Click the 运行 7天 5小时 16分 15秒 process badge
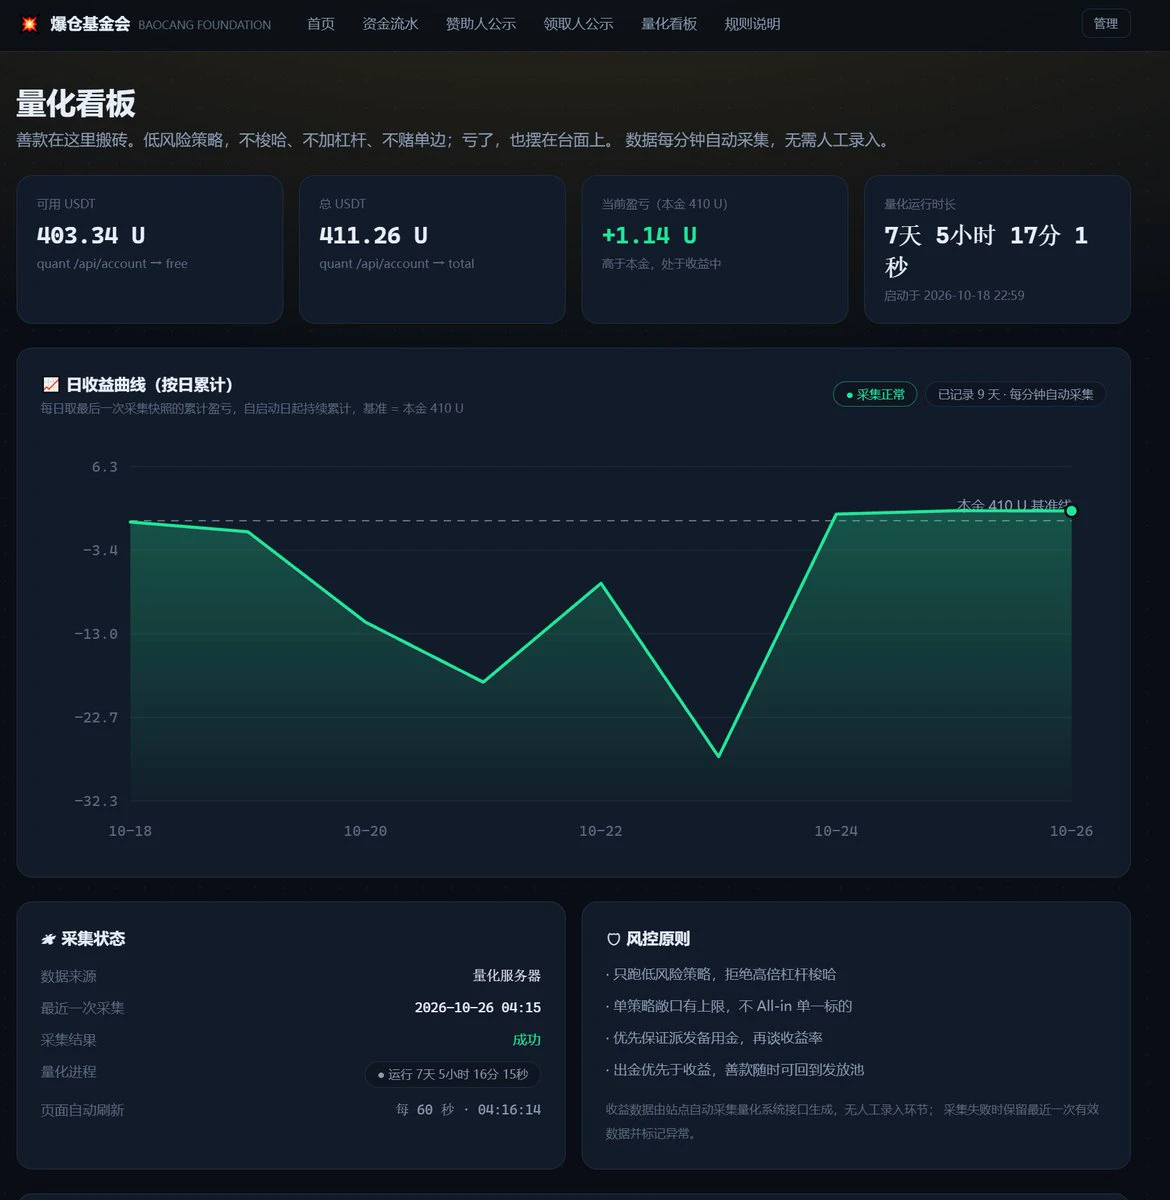This screenshot has width=1170, height=1200. pos(453,1074)
